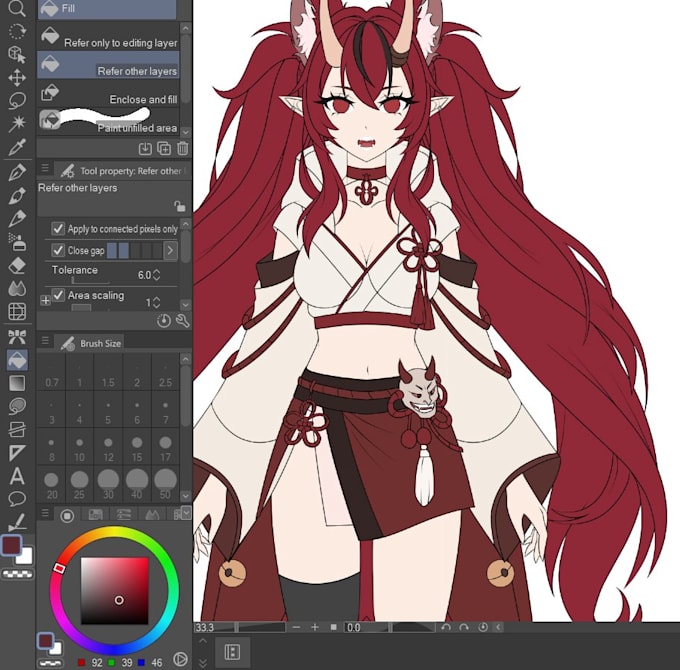
Task: Pick brush size 50 preset
Action: [165, 485]
